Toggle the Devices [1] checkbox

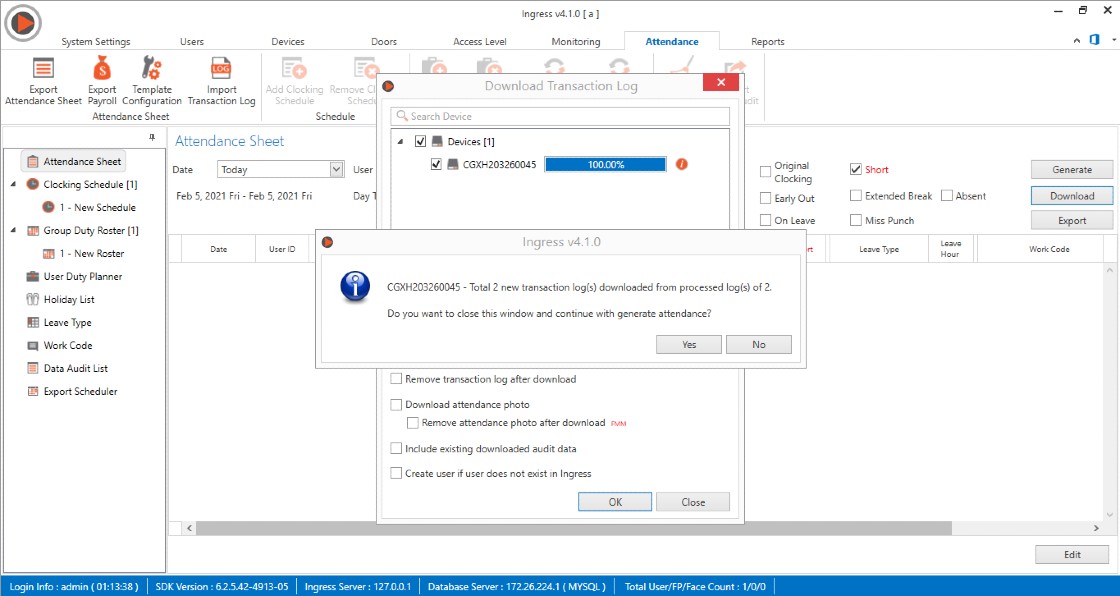[x=420, y=141]
